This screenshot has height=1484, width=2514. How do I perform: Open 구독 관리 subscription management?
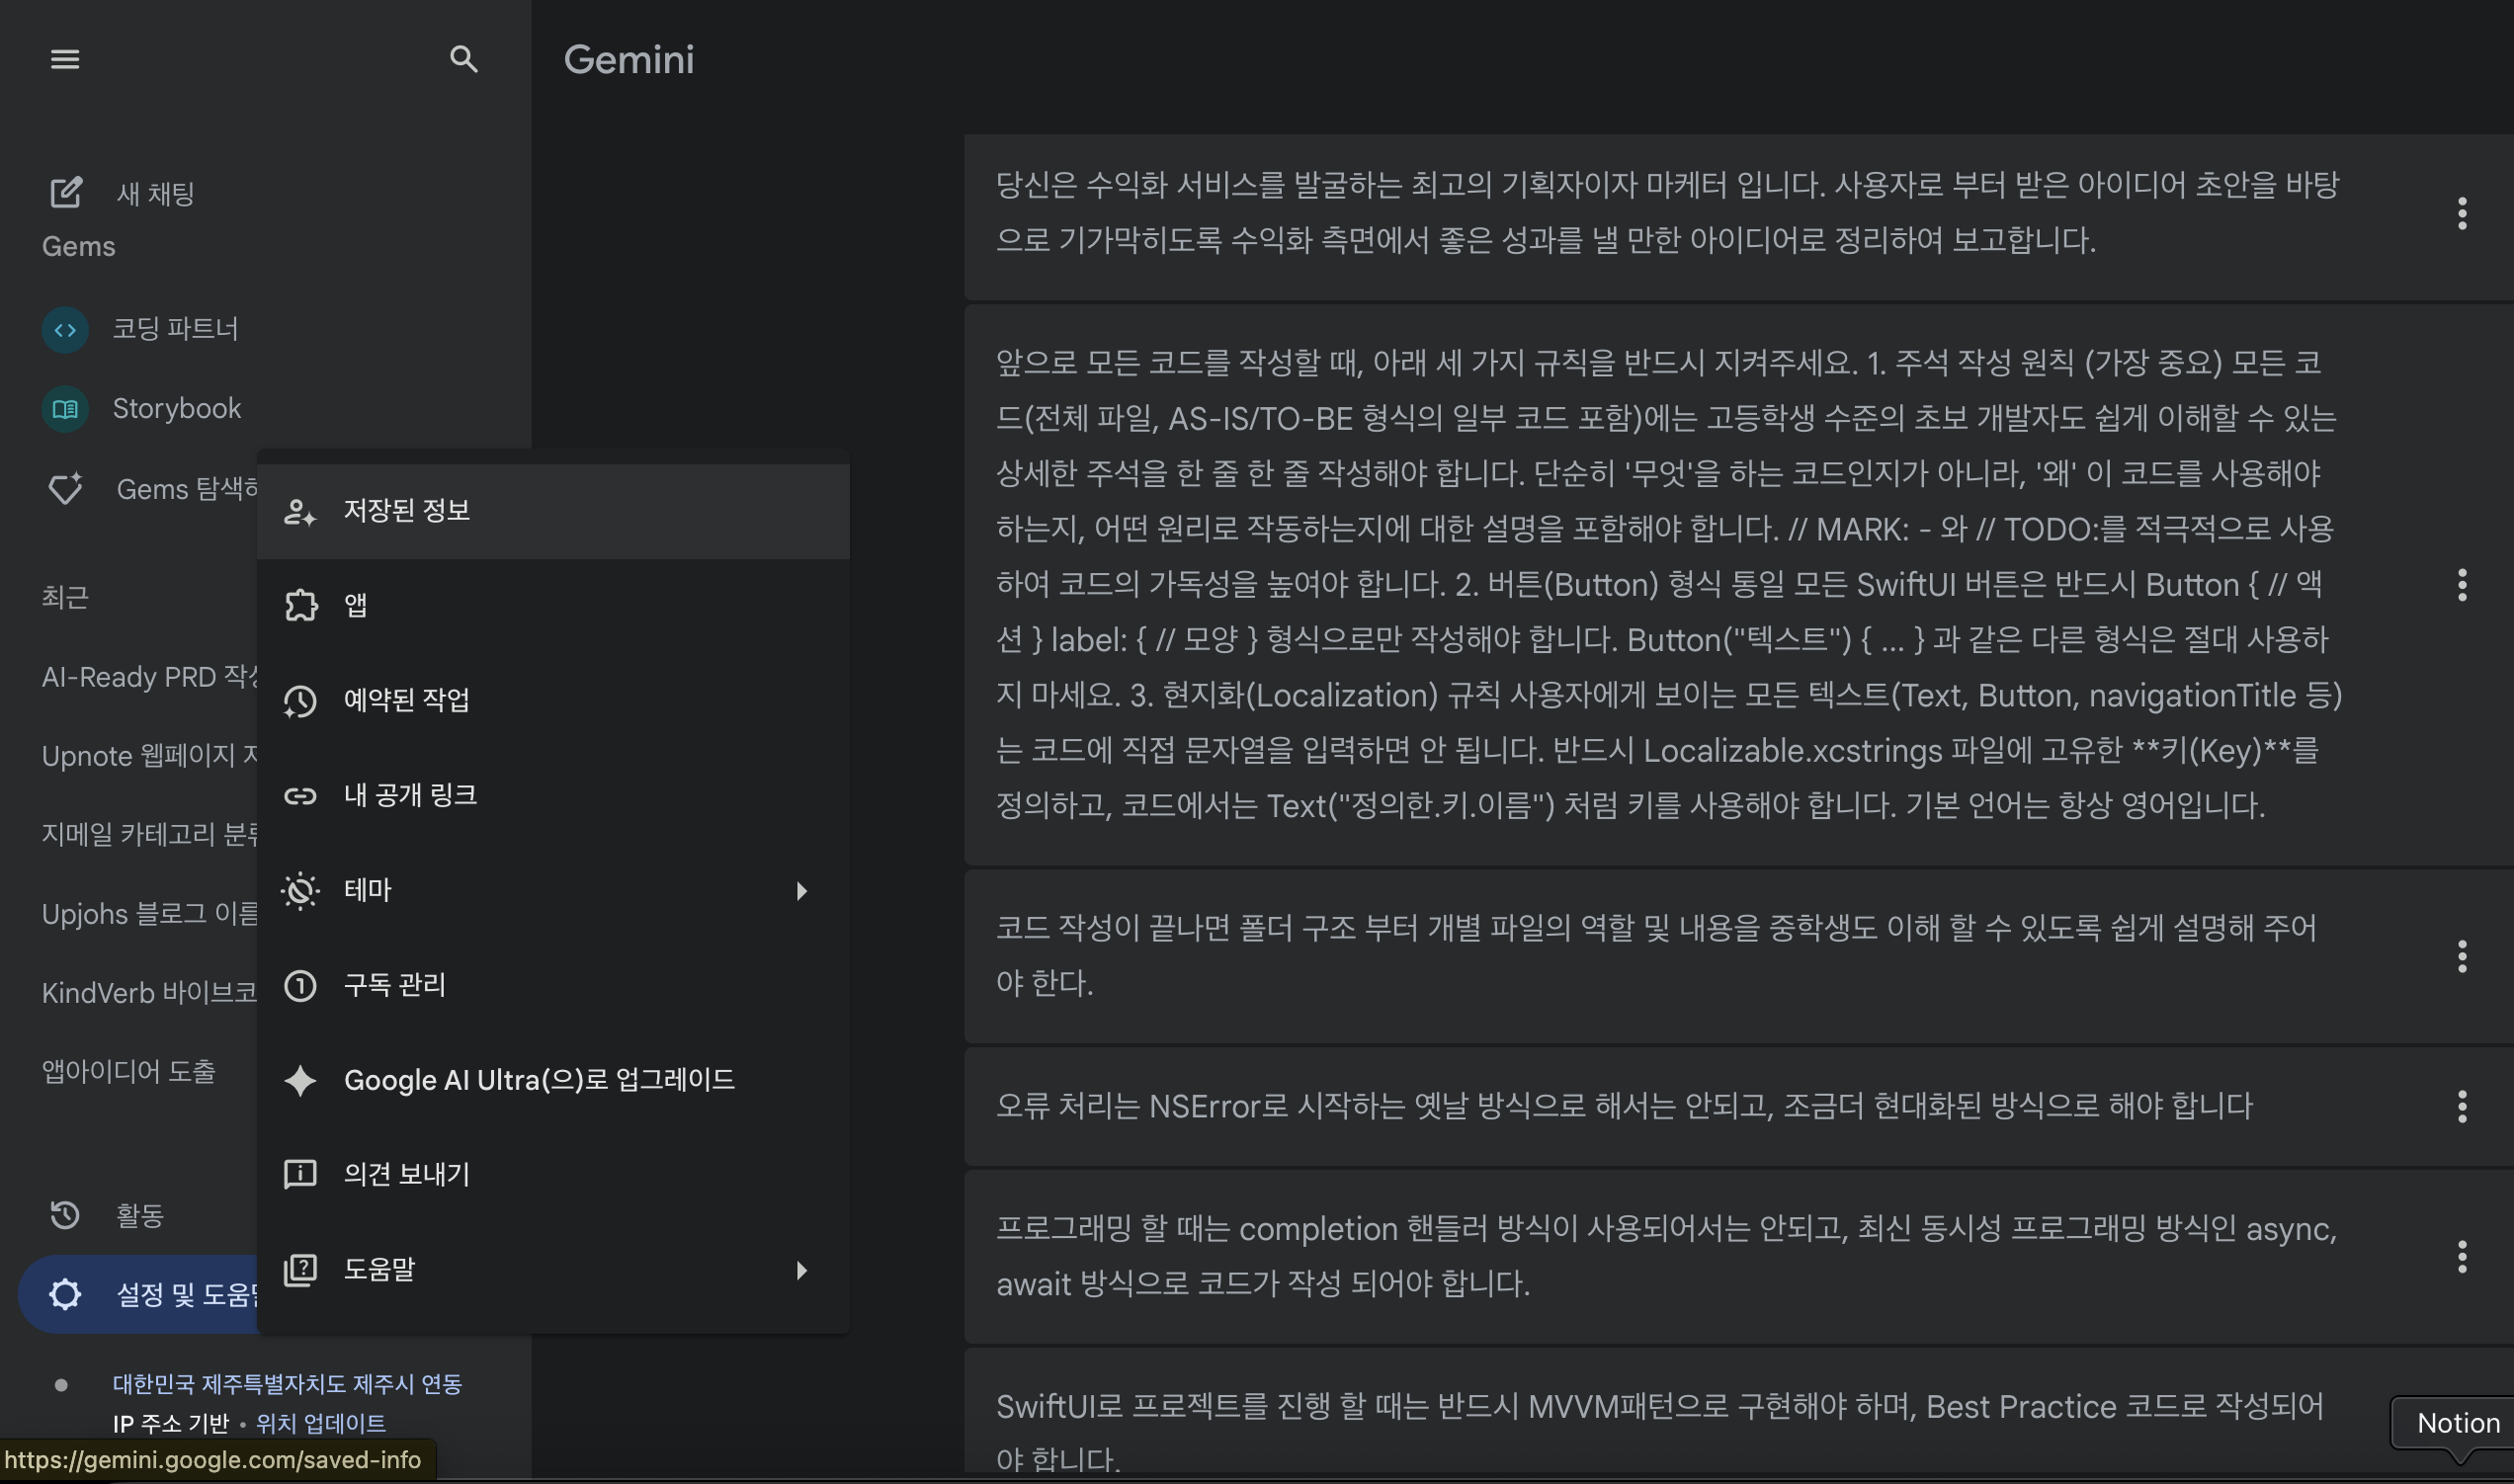(394, 985)
